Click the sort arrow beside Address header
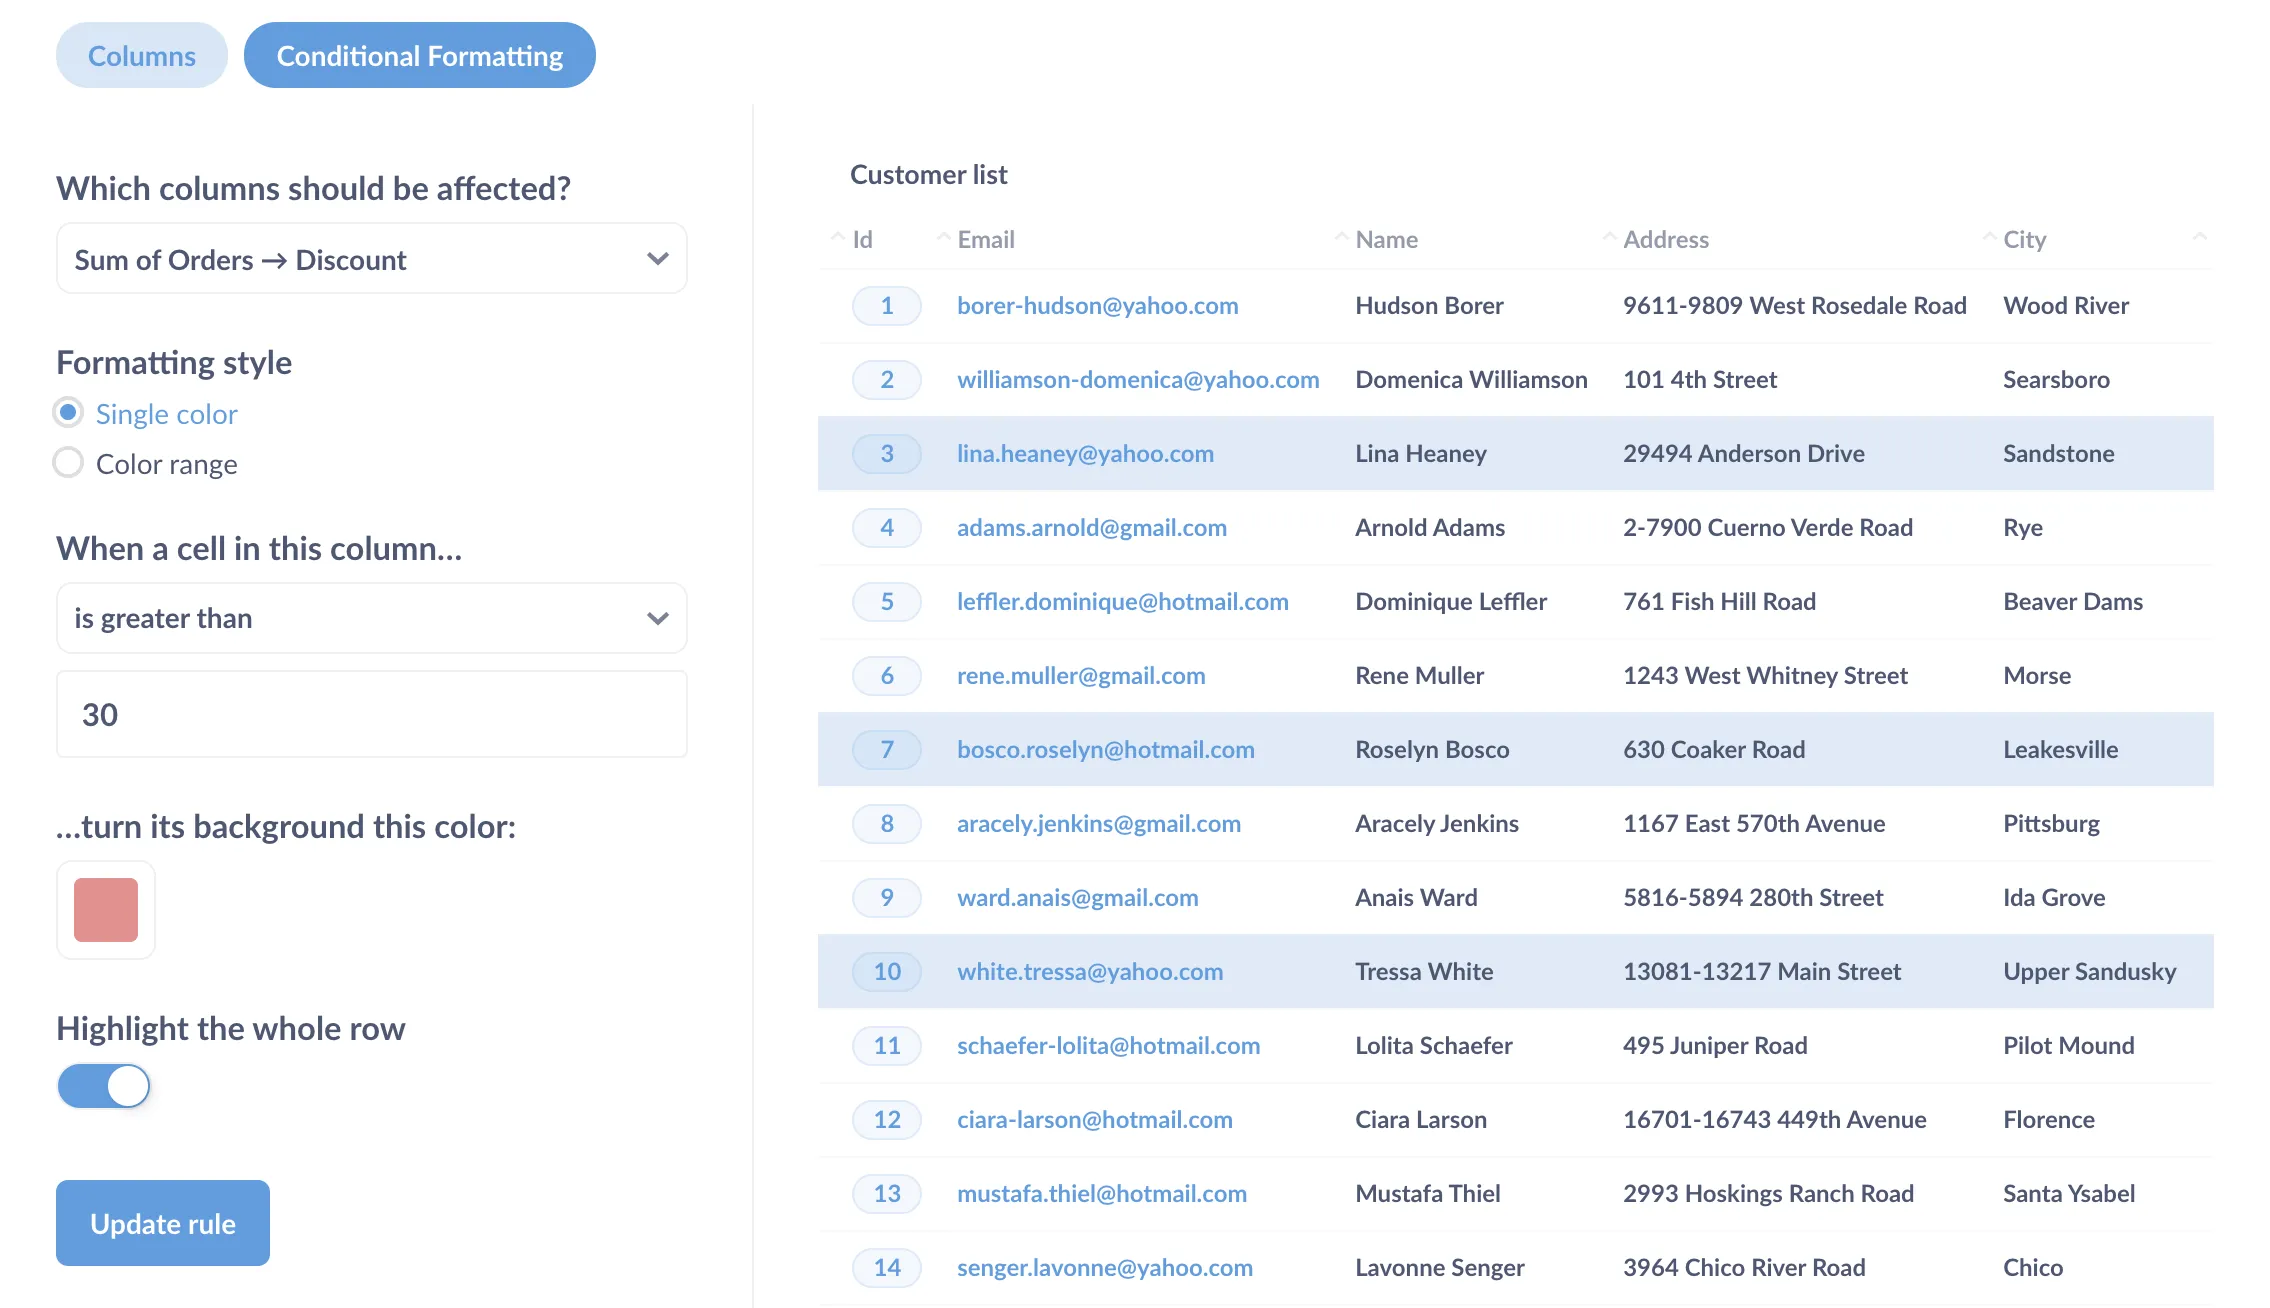Screen dimensions: 2270x1308 point(1609,238)
